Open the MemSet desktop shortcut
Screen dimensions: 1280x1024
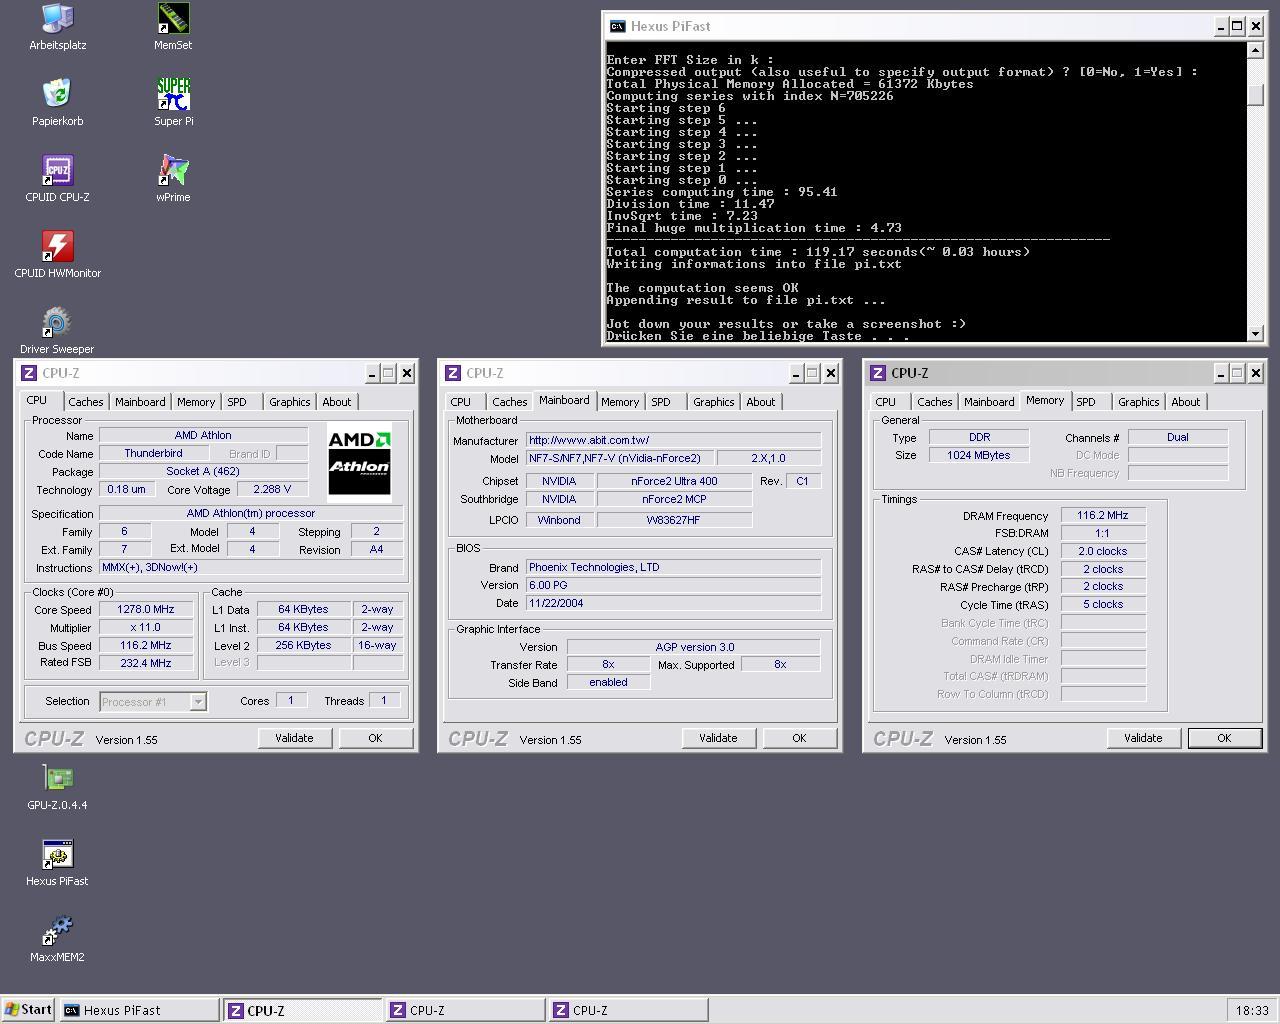pyautogui.click(x=173, y=27)
